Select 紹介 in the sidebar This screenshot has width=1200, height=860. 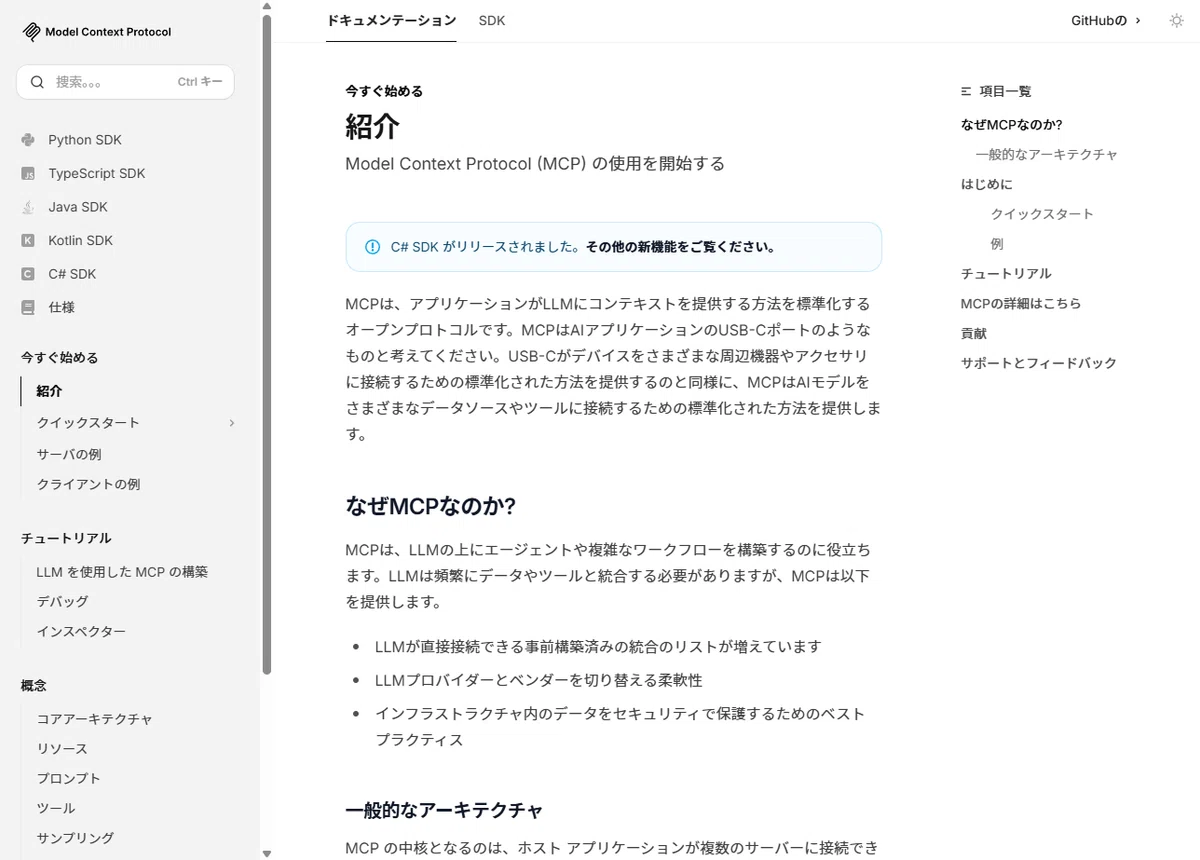[49, 391]
